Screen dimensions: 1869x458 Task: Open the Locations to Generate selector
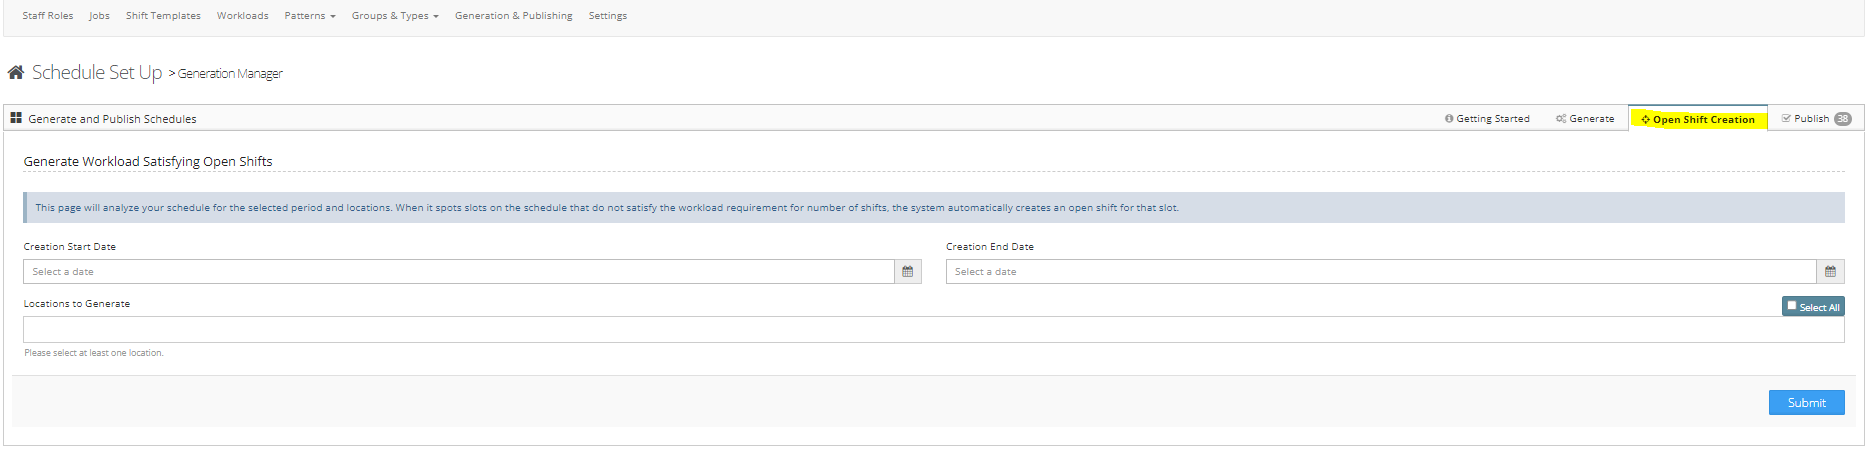(x=933, y=330)
